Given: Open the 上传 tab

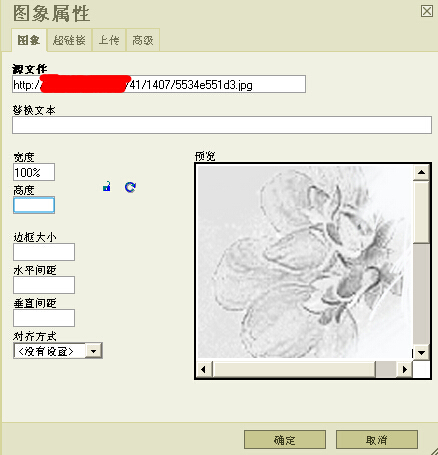Looking at the screenshot, I should click(x=109, y=40).
